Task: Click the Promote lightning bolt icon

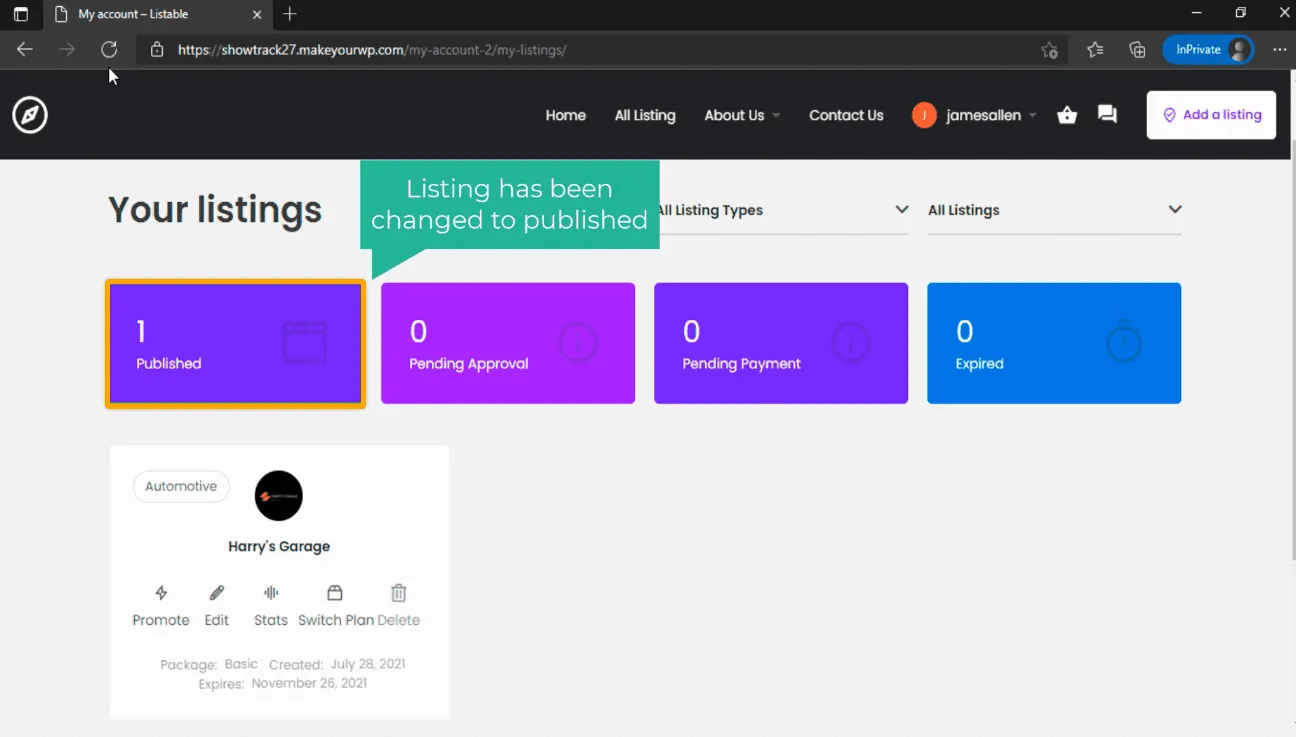Action: (161, 593)
